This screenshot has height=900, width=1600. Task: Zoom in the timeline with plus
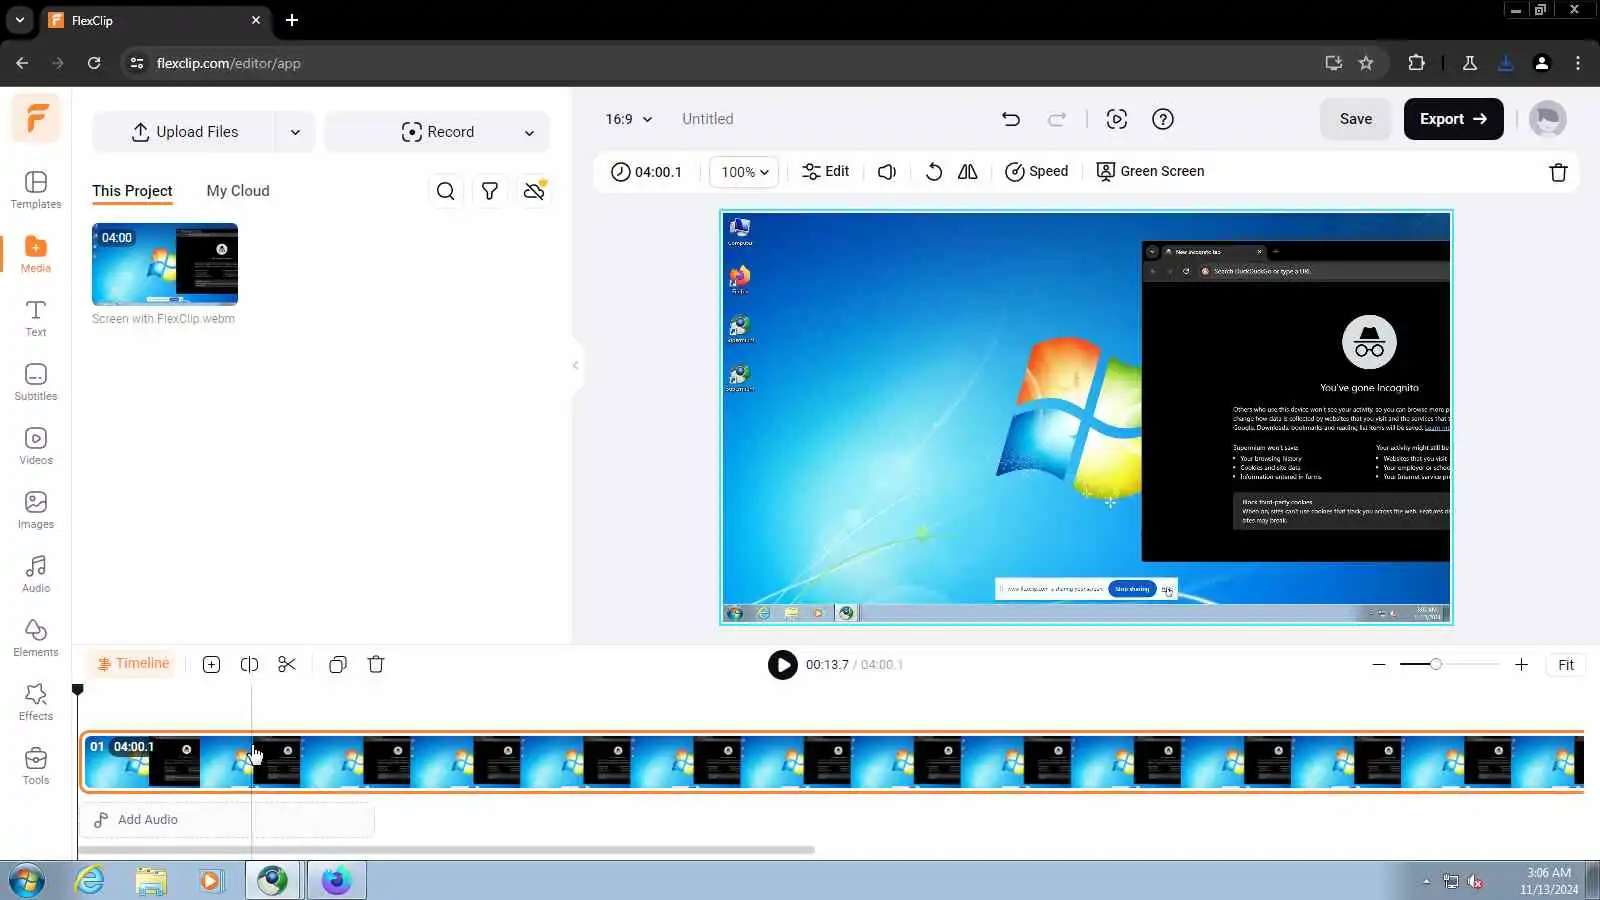coord(1521,665)
